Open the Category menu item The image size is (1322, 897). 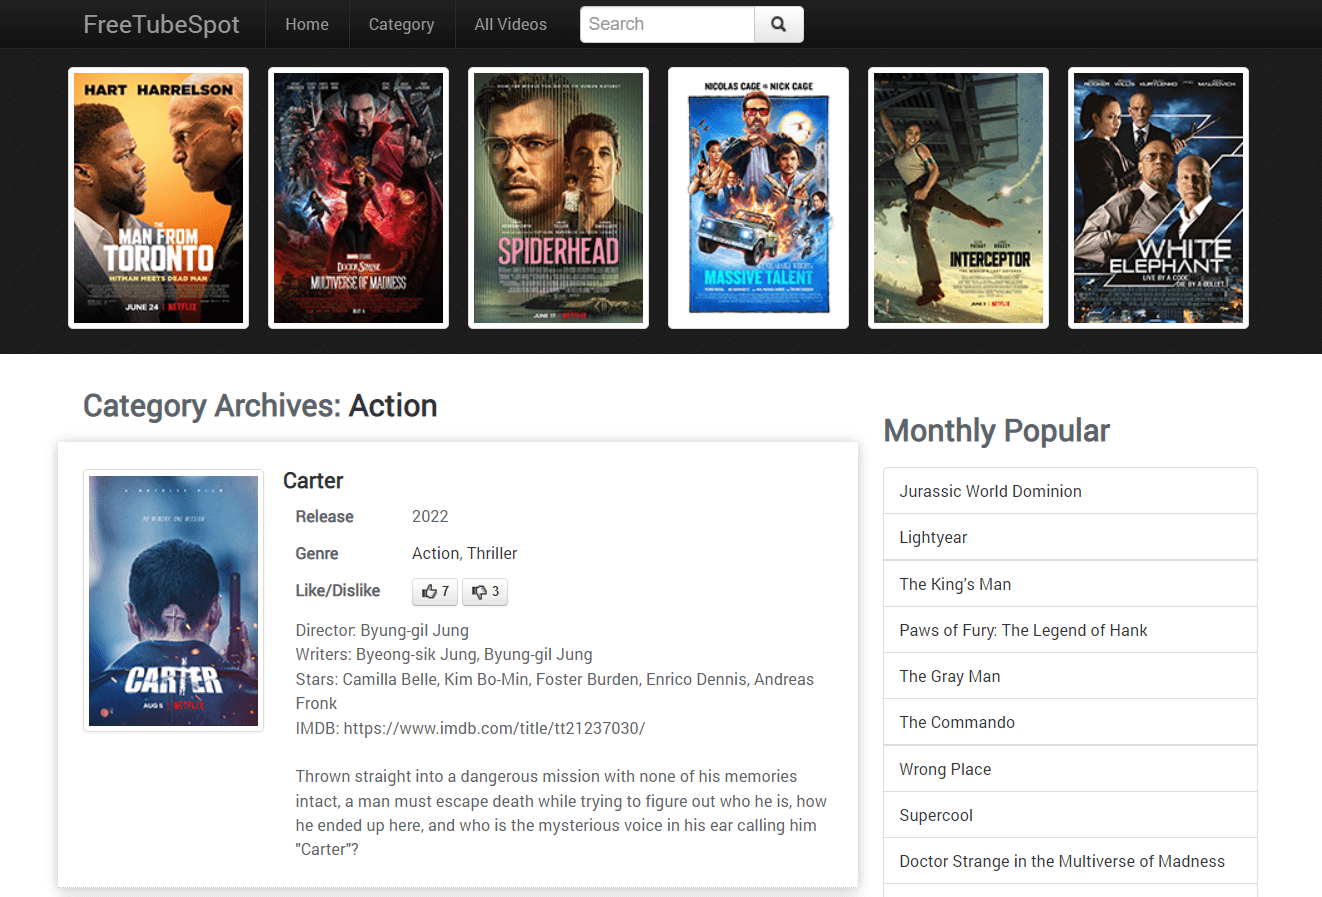pyautogui.click(x=401, y=24)
